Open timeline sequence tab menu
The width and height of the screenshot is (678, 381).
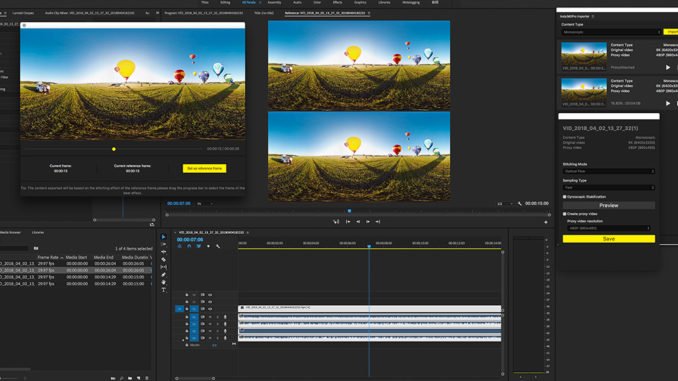click(x=247, y=233)
